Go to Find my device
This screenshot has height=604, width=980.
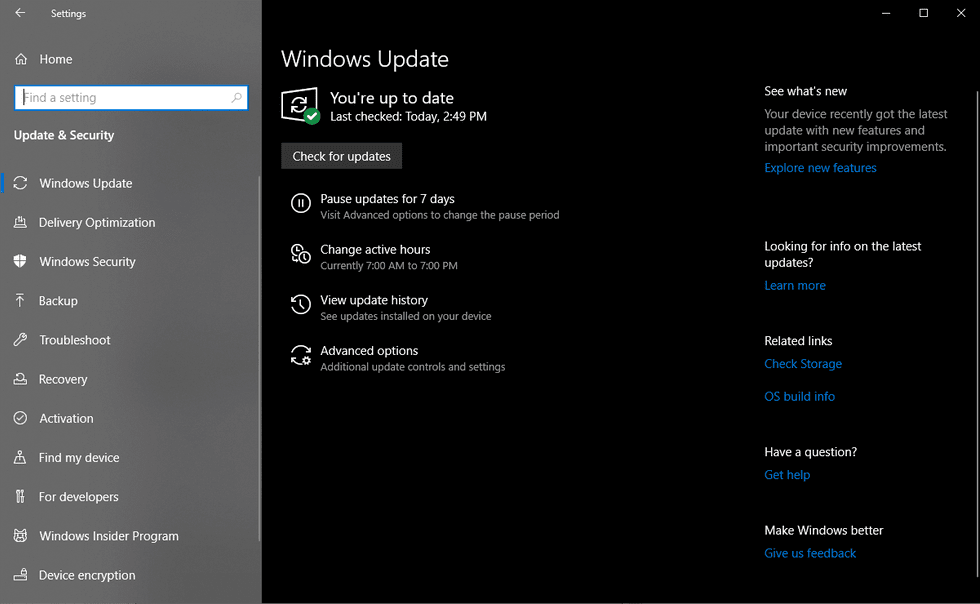(79, 458)
